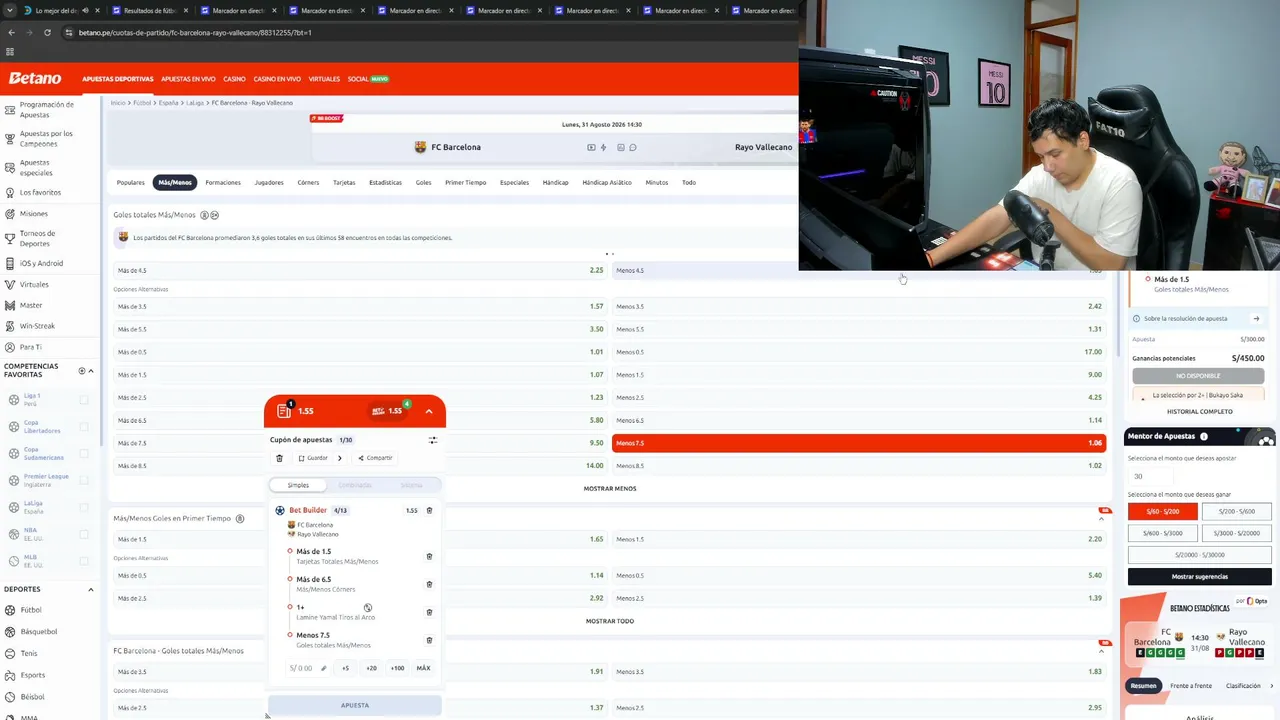Select the Simples bet slip tab
Image resolution: width=1280 pixels, height=720 pixels.
(298, 485)
